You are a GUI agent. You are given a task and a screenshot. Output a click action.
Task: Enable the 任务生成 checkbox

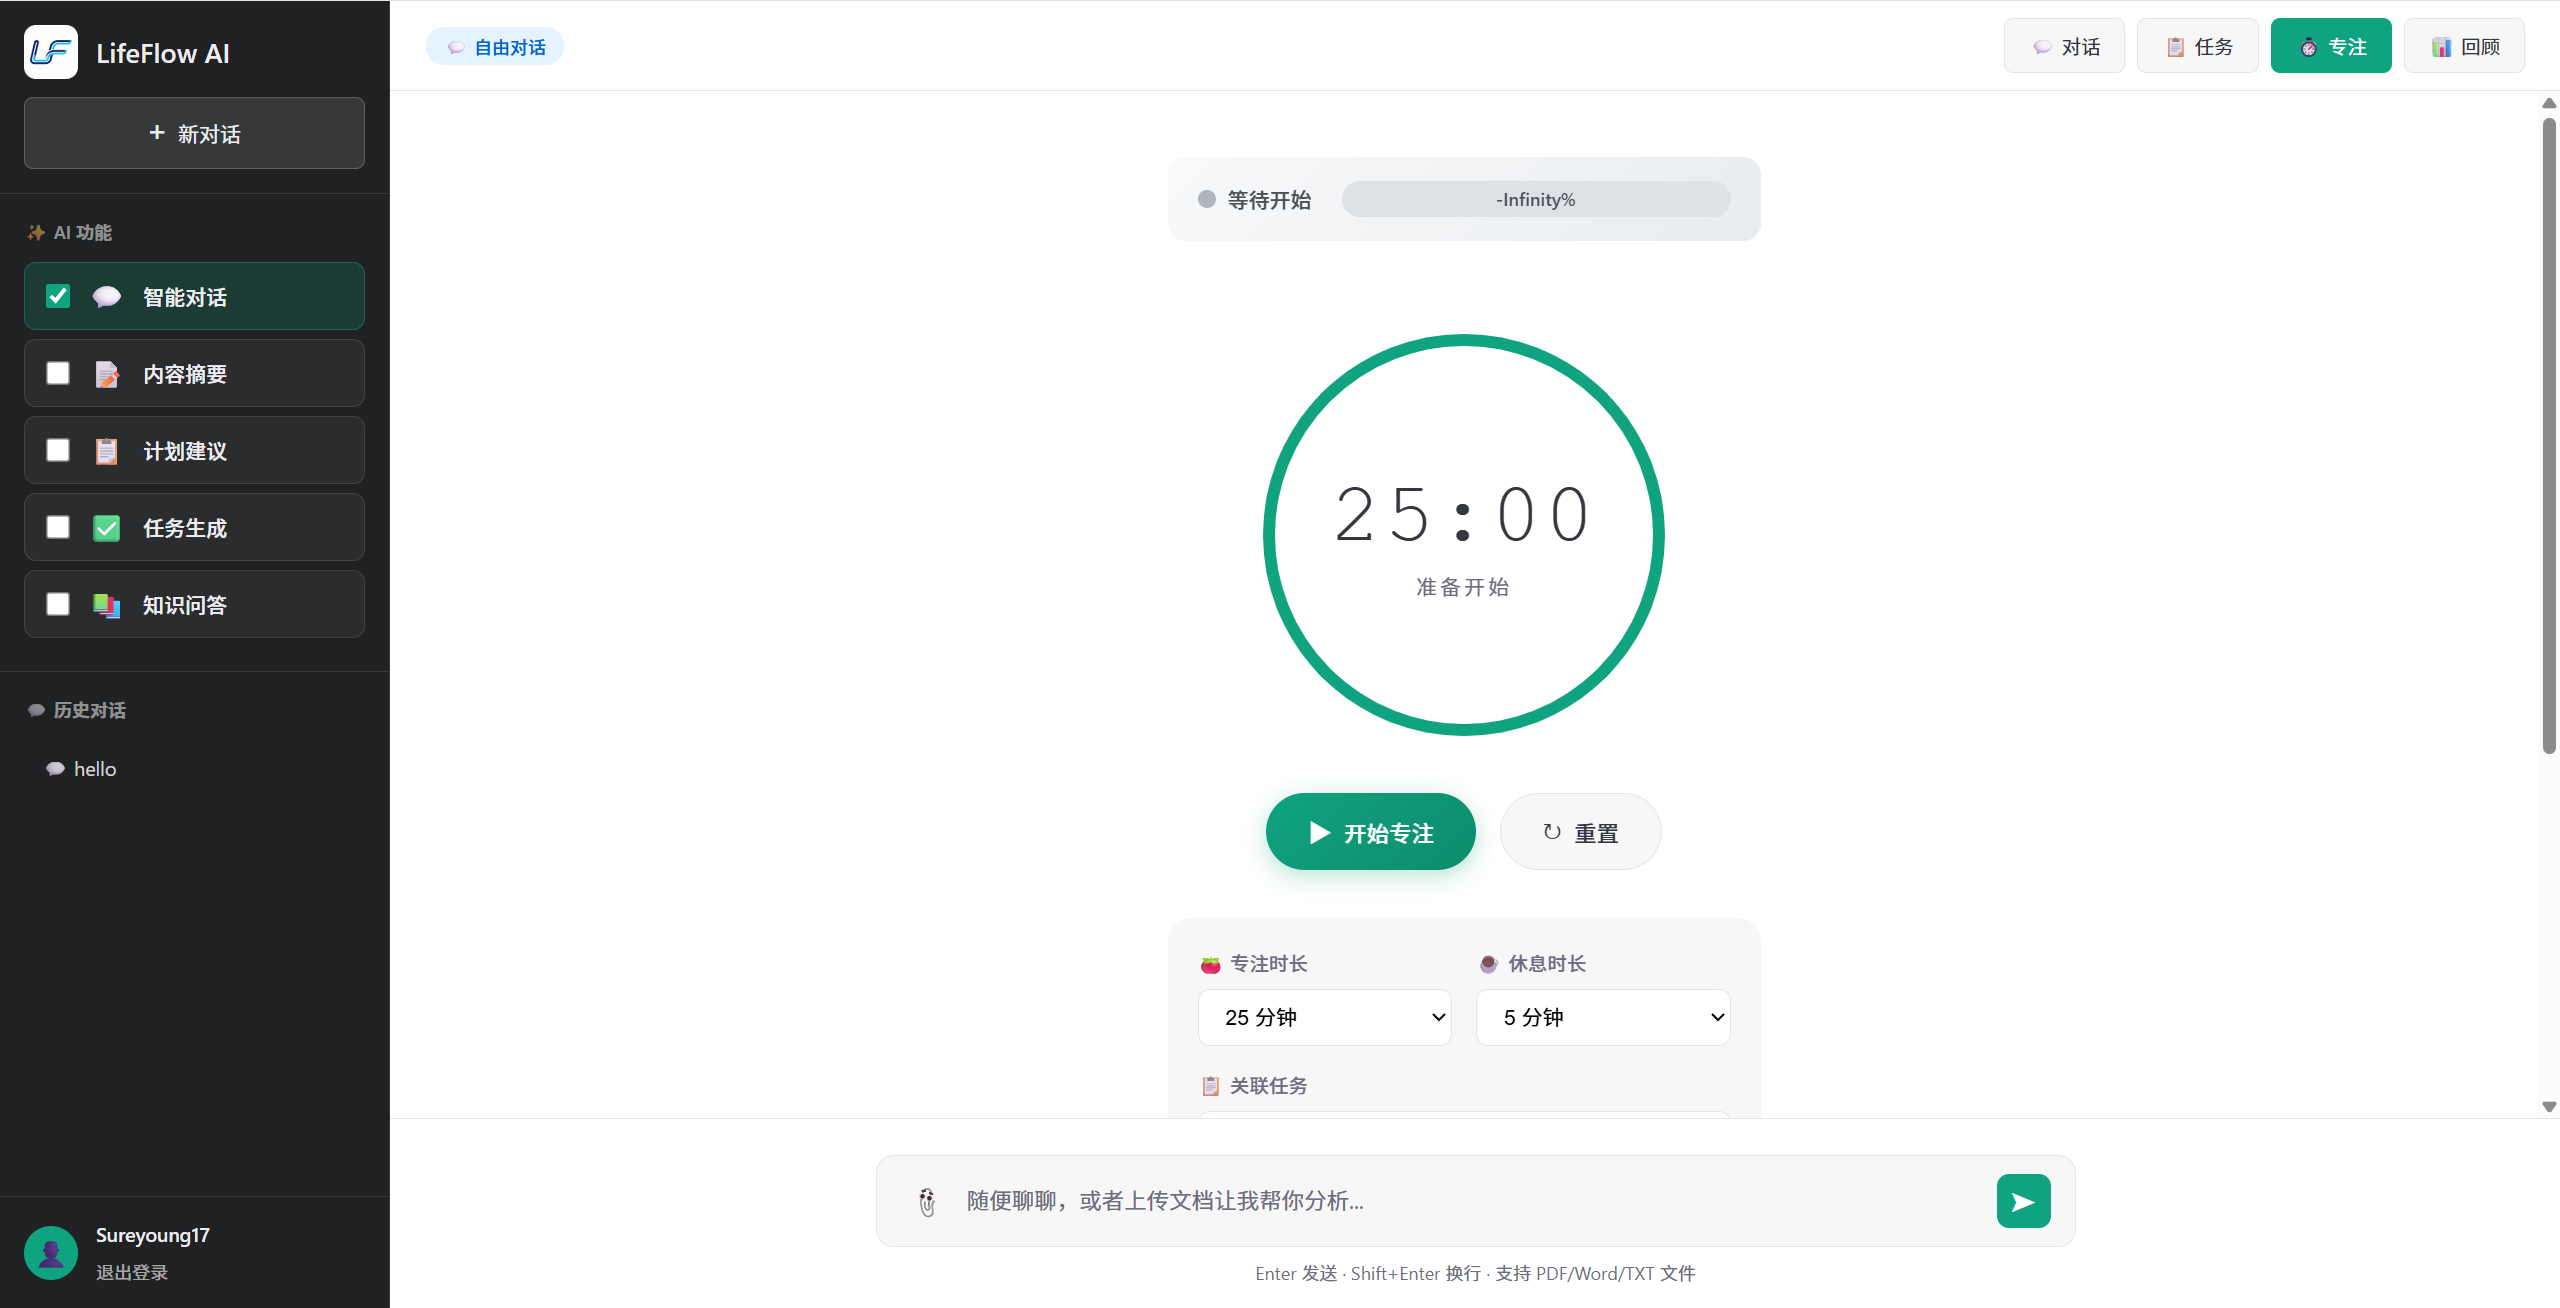click(x=58, y=527)
